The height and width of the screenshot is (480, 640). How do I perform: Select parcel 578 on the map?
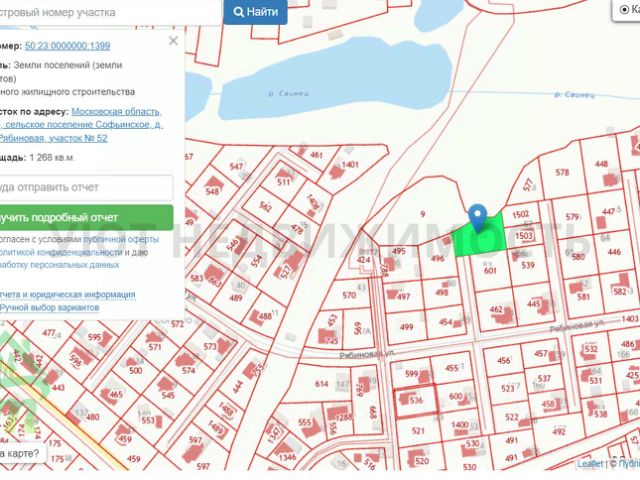click(562, 172)
